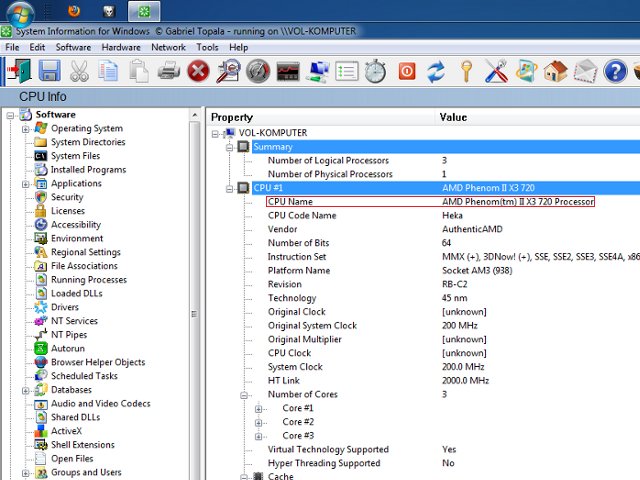The width and height of the screenshot is (640, 480).
Task: Collapse the CPU #1 section
Action: (x=229, y=188)
